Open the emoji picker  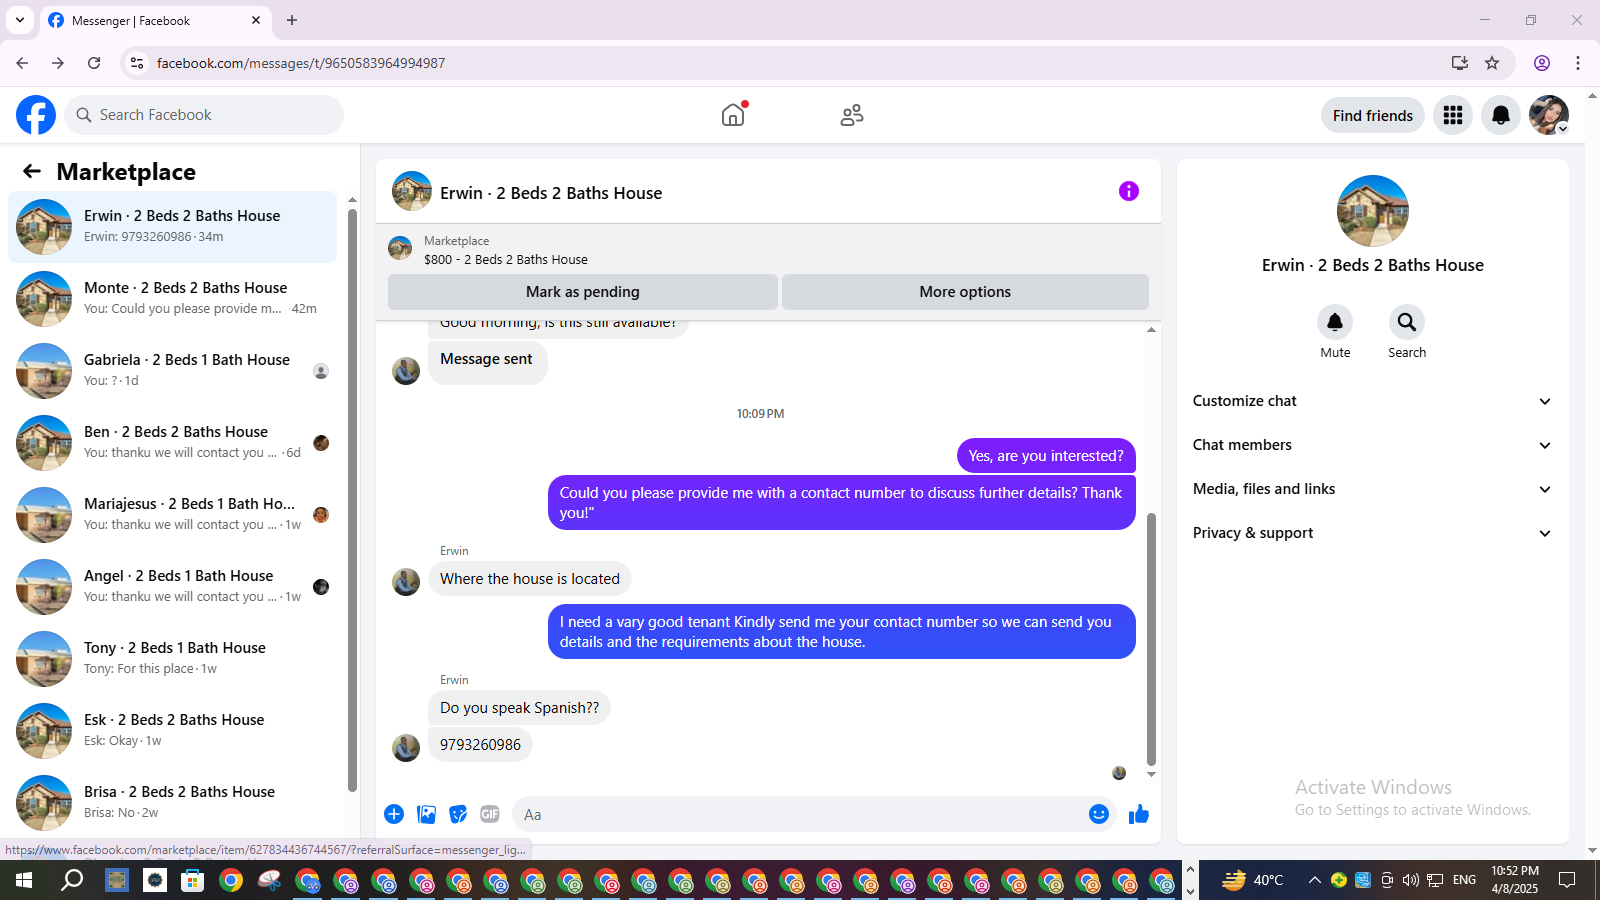coord(1099,814)
